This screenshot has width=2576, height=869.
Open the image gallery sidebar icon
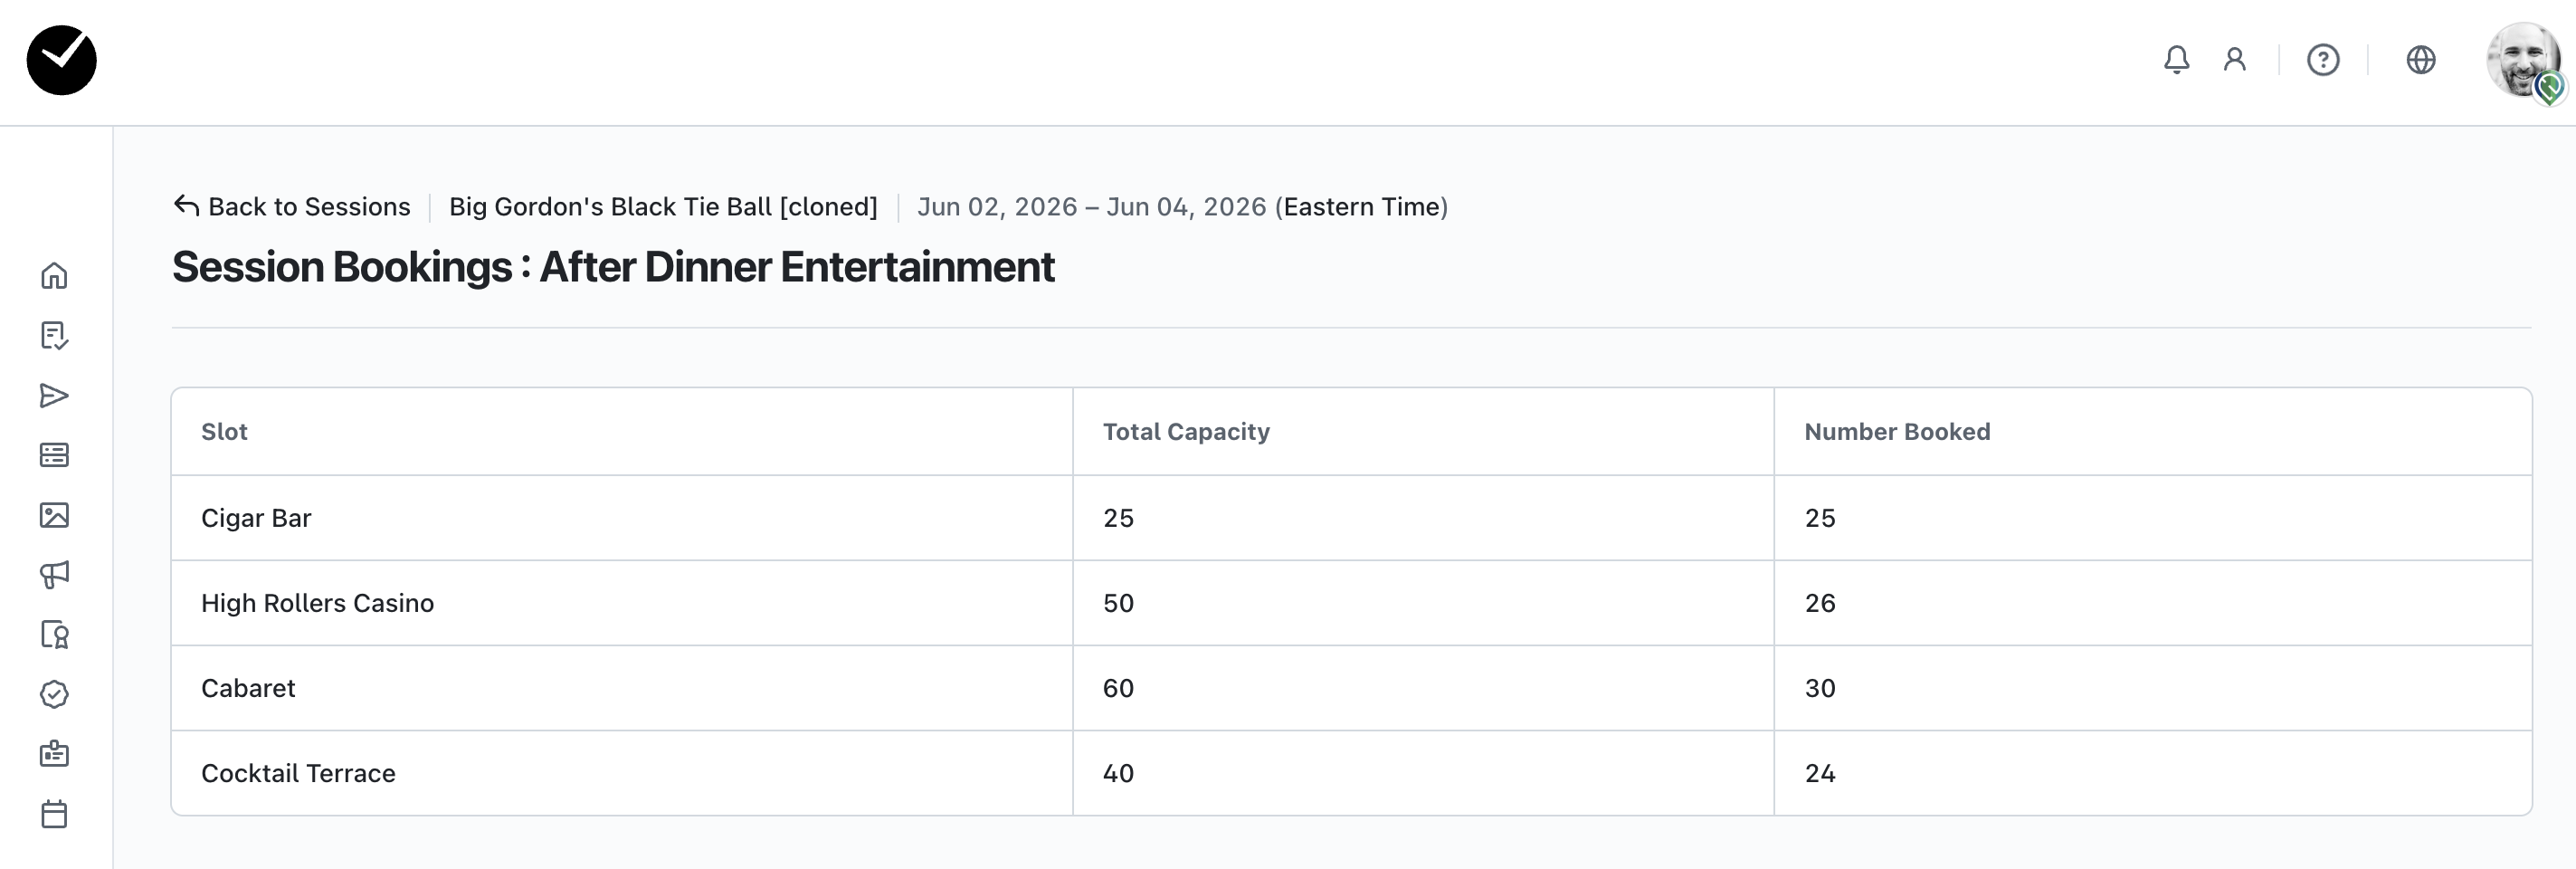[54, 515]
